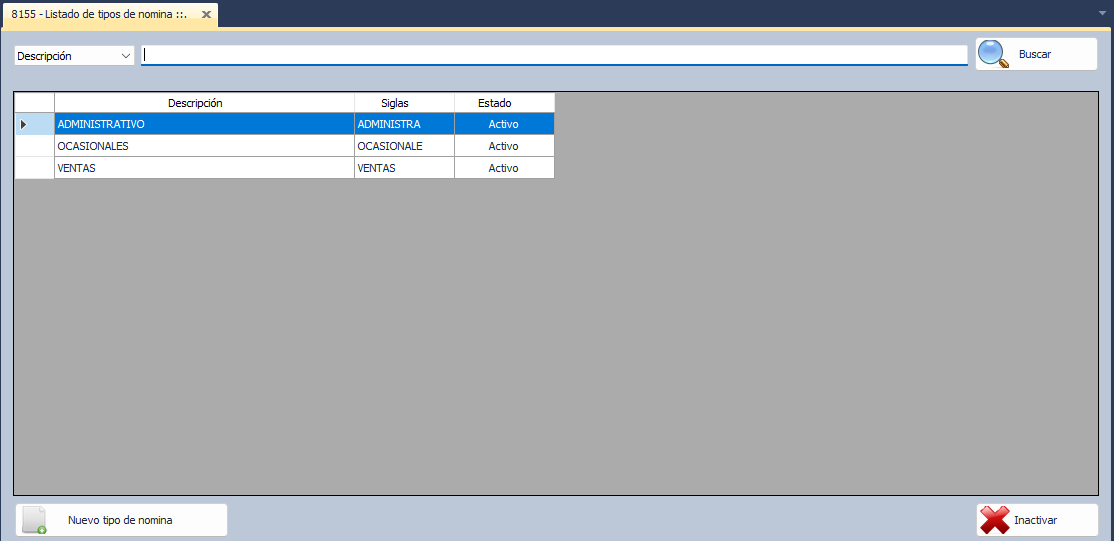Click the red X Inactivar icon
This screenshot has width=1114, height=541.
pyautogui.click(x=995, y=520)
